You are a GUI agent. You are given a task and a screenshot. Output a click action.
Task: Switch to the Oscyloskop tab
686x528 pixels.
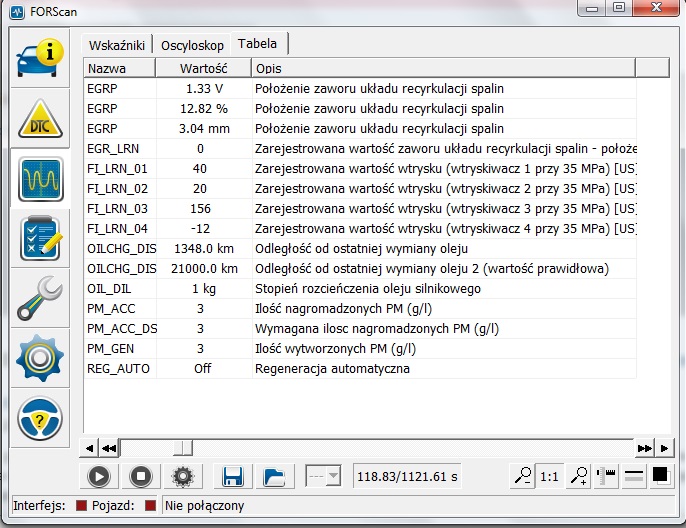tap(192, 46)
